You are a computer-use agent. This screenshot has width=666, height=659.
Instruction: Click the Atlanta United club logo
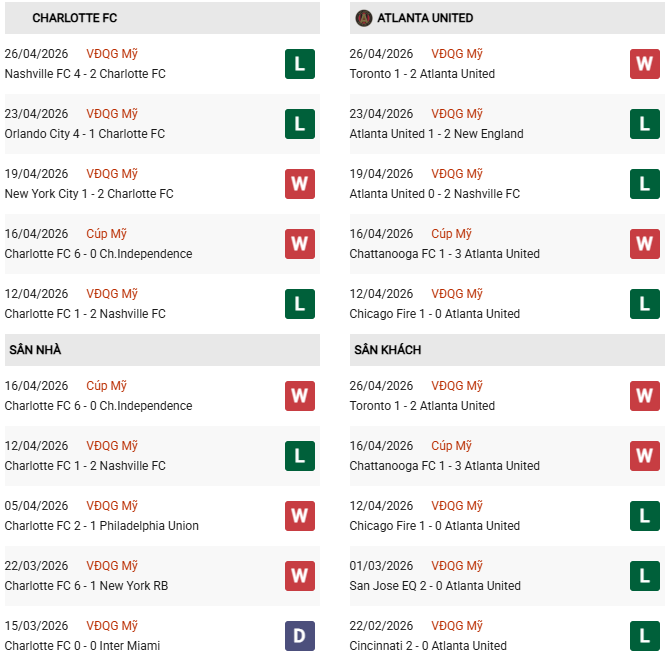coord(364,18)
